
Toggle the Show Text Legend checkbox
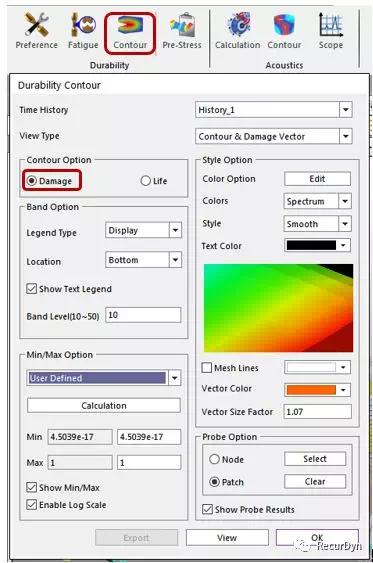click(32, 288)
